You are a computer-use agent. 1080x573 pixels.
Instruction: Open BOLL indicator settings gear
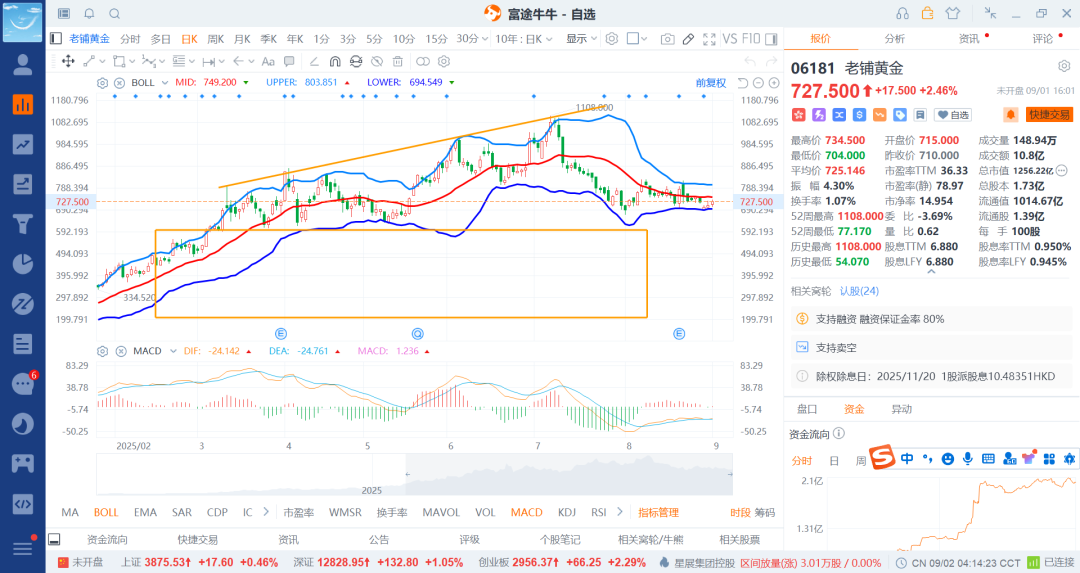[103, 83]
